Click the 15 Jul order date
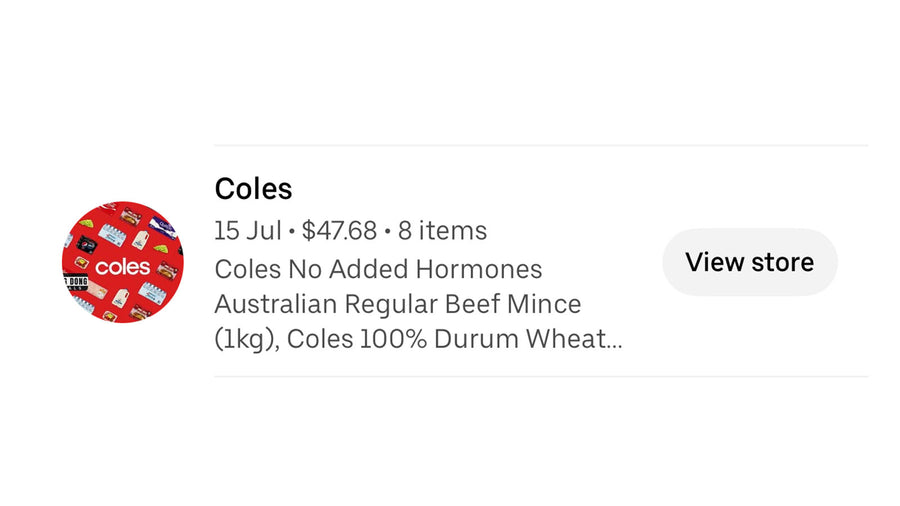Viewport: 900px width, 506px height. [247, 231]
